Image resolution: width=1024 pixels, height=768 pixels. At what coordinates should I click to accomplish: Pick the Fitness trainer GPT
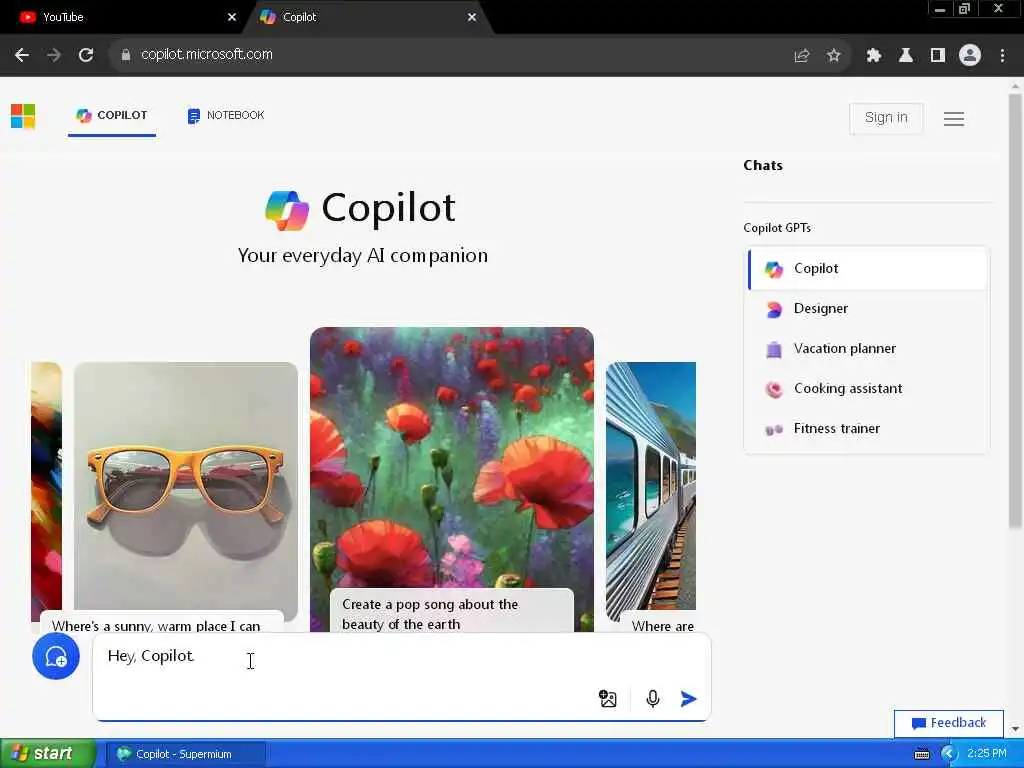coord(867,428)
